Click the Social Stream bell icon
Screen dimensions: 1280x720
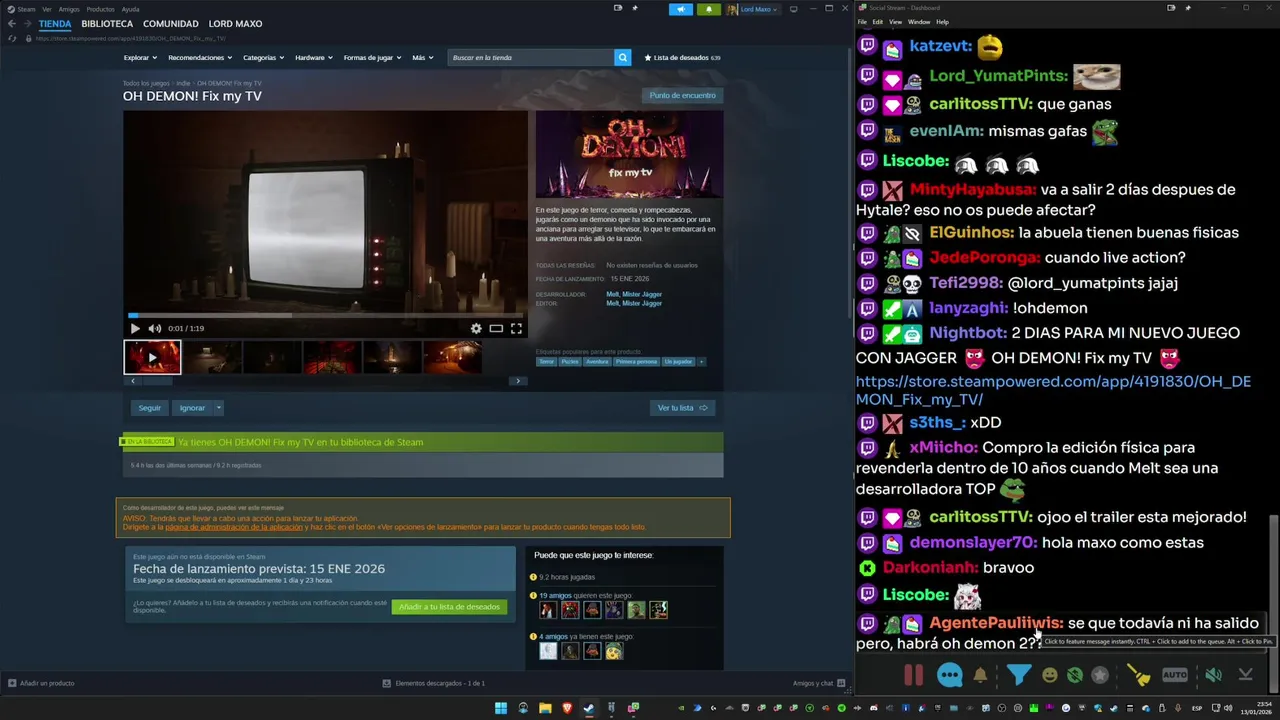980,675
